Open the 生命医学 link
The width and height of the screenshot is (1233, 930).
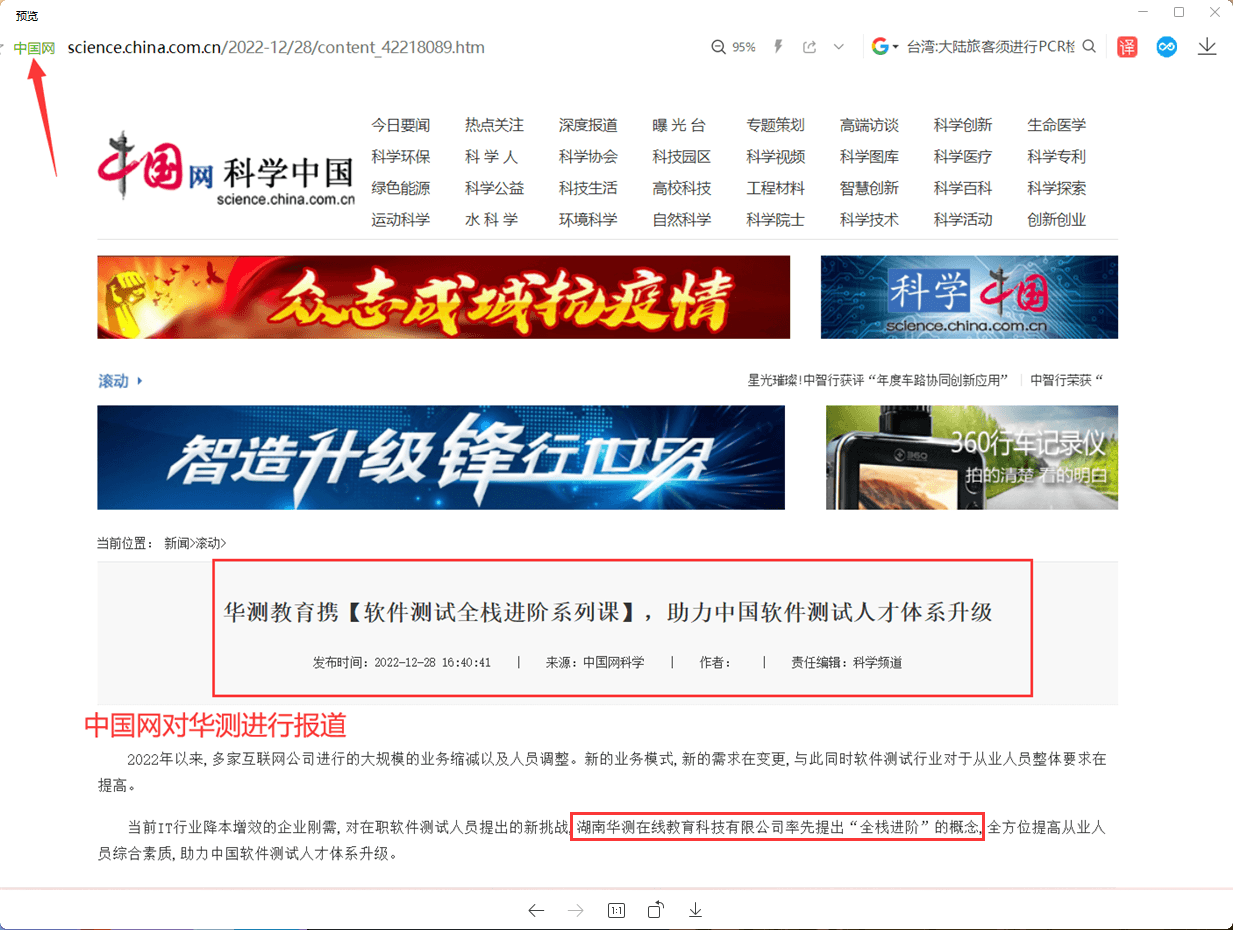1056,125
